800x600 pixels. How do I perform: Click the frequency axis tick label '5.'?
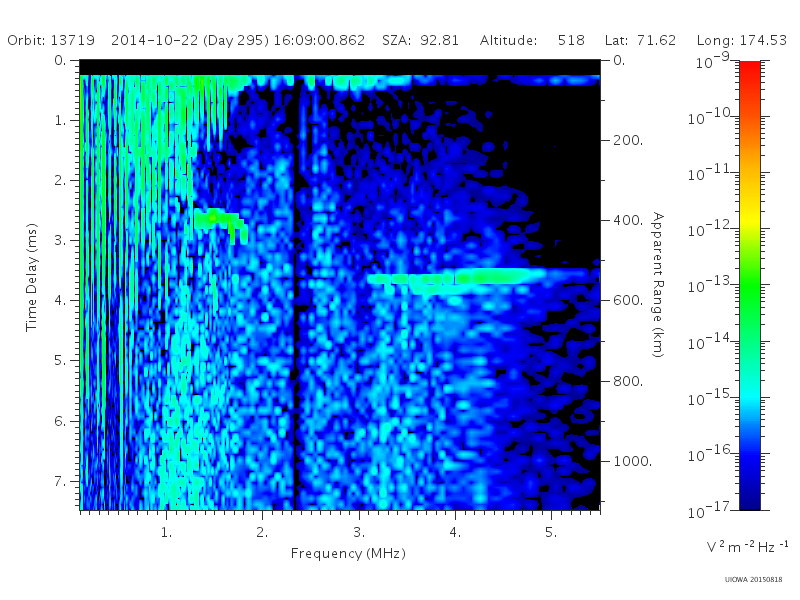point(551,532)
